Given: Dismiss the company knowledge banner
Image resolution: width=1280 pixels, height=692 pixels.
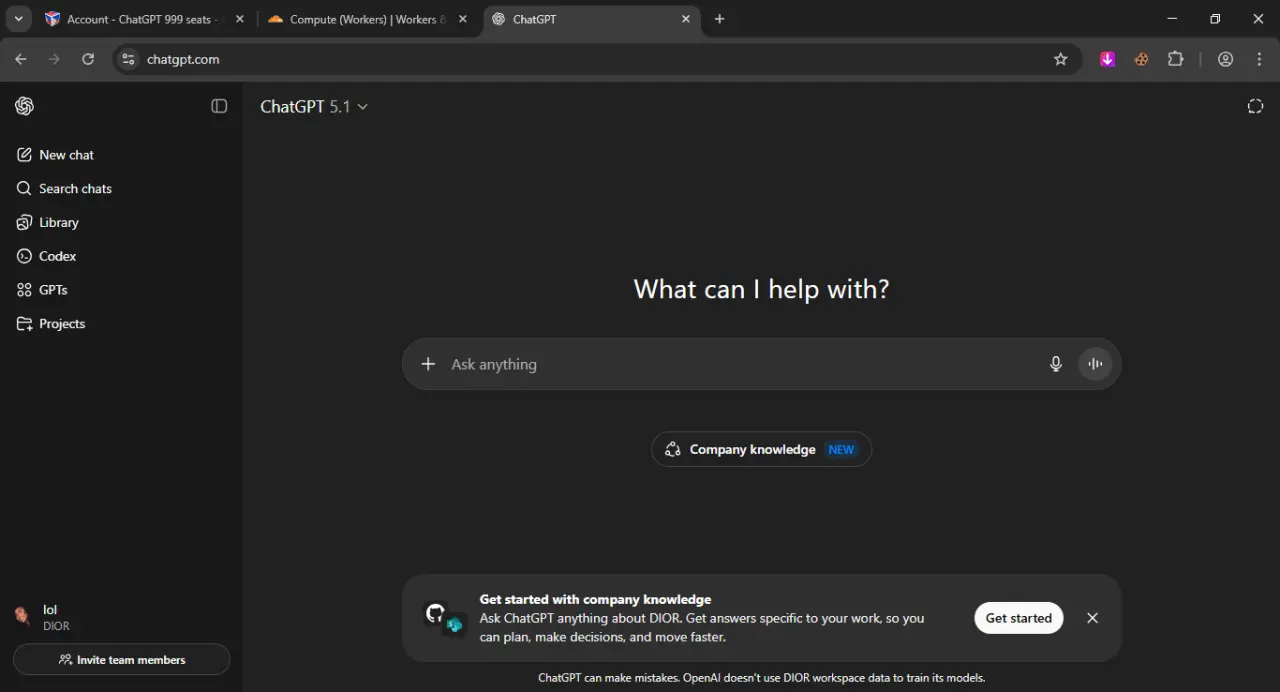Looking at the screenshot, I should tap(1092, 618).
